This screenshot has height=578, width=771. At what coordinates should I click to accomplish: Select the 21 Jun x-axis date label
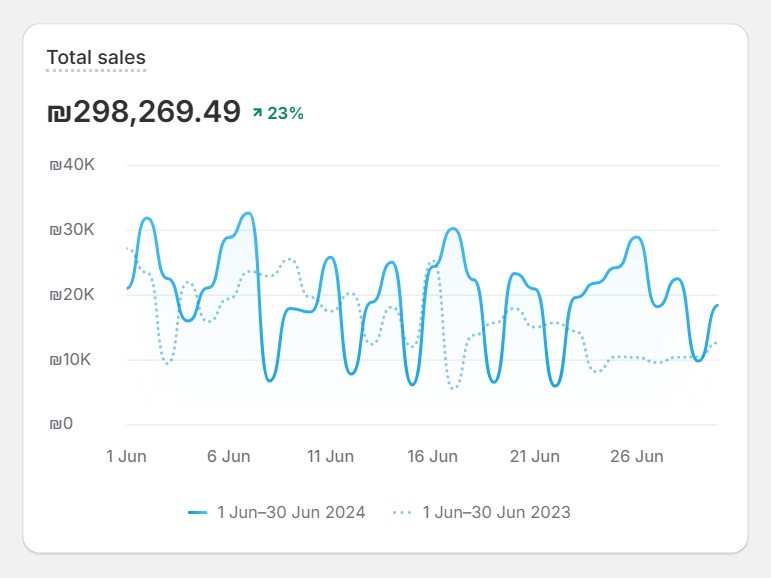[534, 456]
